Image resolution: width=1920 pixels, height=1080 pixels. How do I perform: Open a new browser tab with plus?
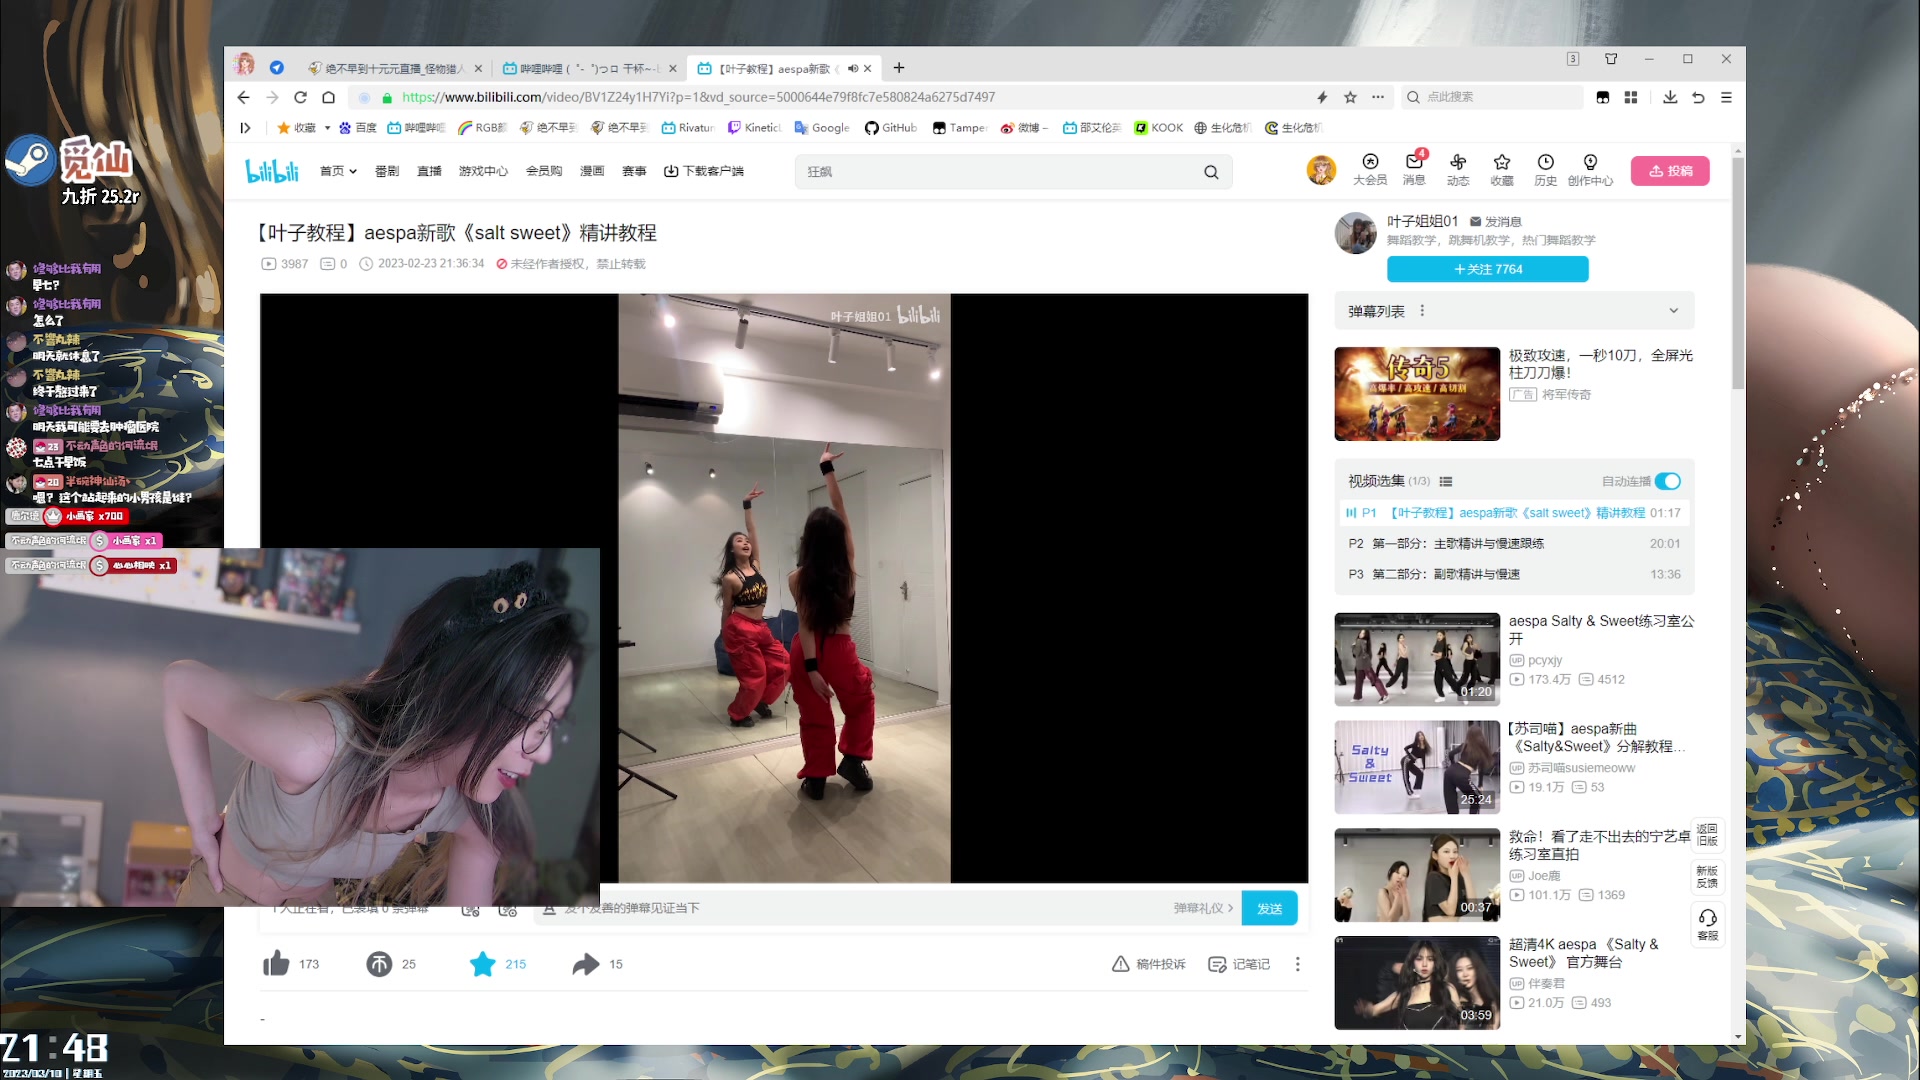899,68
